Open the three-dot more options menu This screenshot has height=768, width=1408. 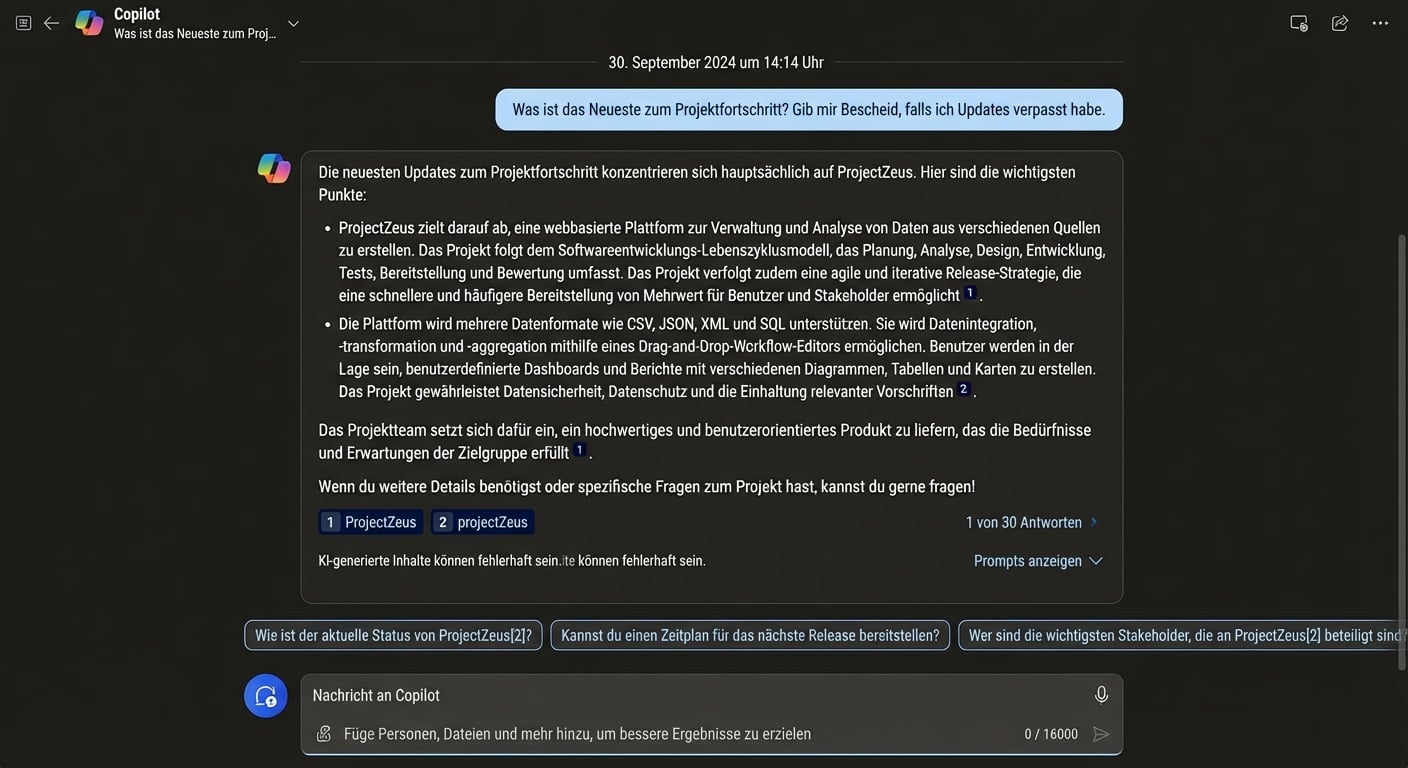(x=1380, y=23)
